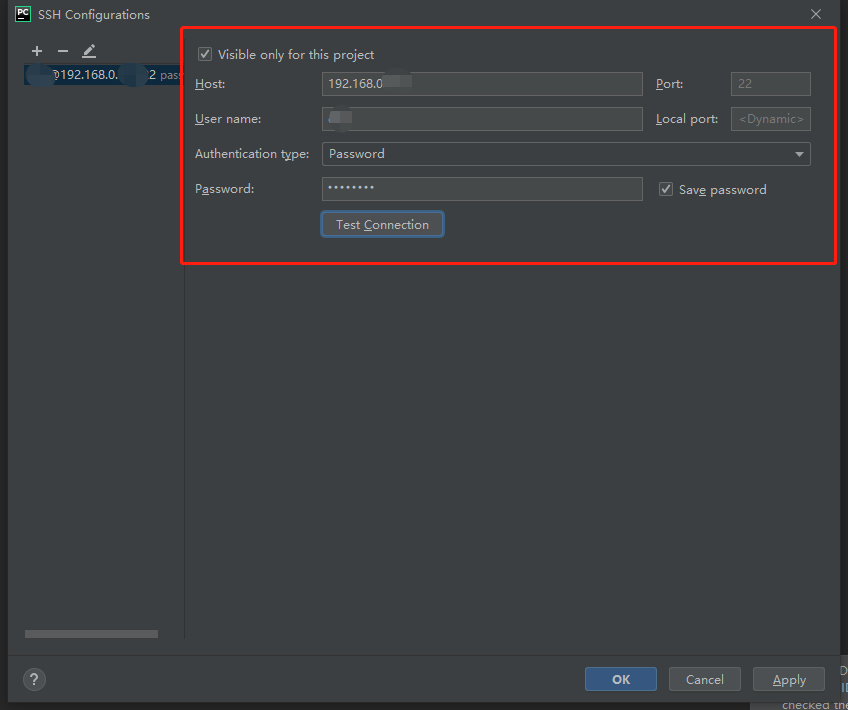848x710 pixels.
Task: Select the pencil edit icon in toolbar
Action: [x=89, y=51]
